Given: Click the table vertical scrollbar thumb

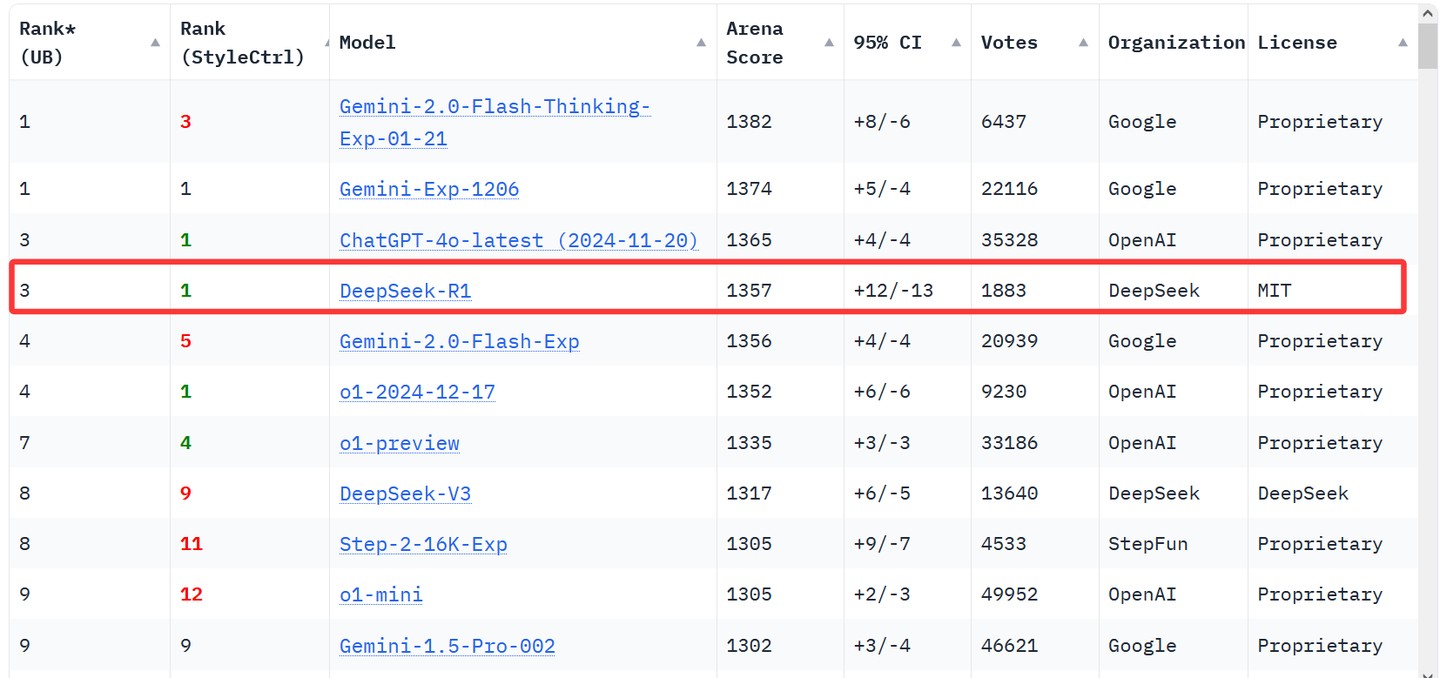Looking at the screenshot, I should pyautogui.click(x=1428, y=48).
